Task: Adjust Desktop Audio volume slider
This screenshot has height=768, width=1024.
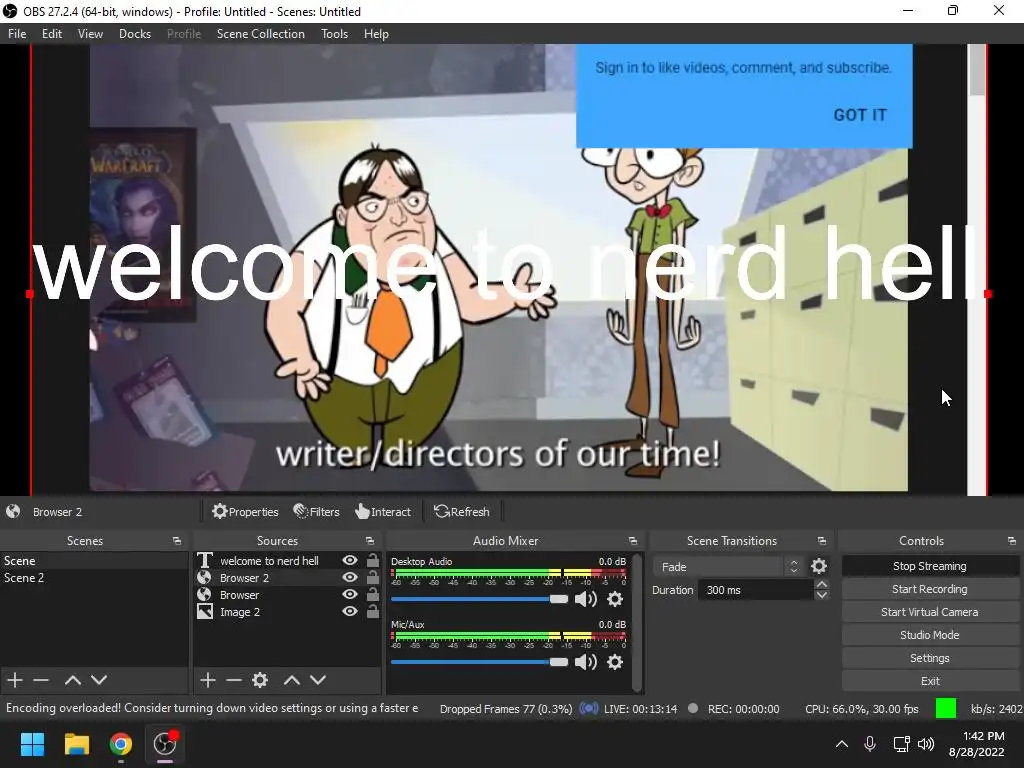Action: pos(480,599)
